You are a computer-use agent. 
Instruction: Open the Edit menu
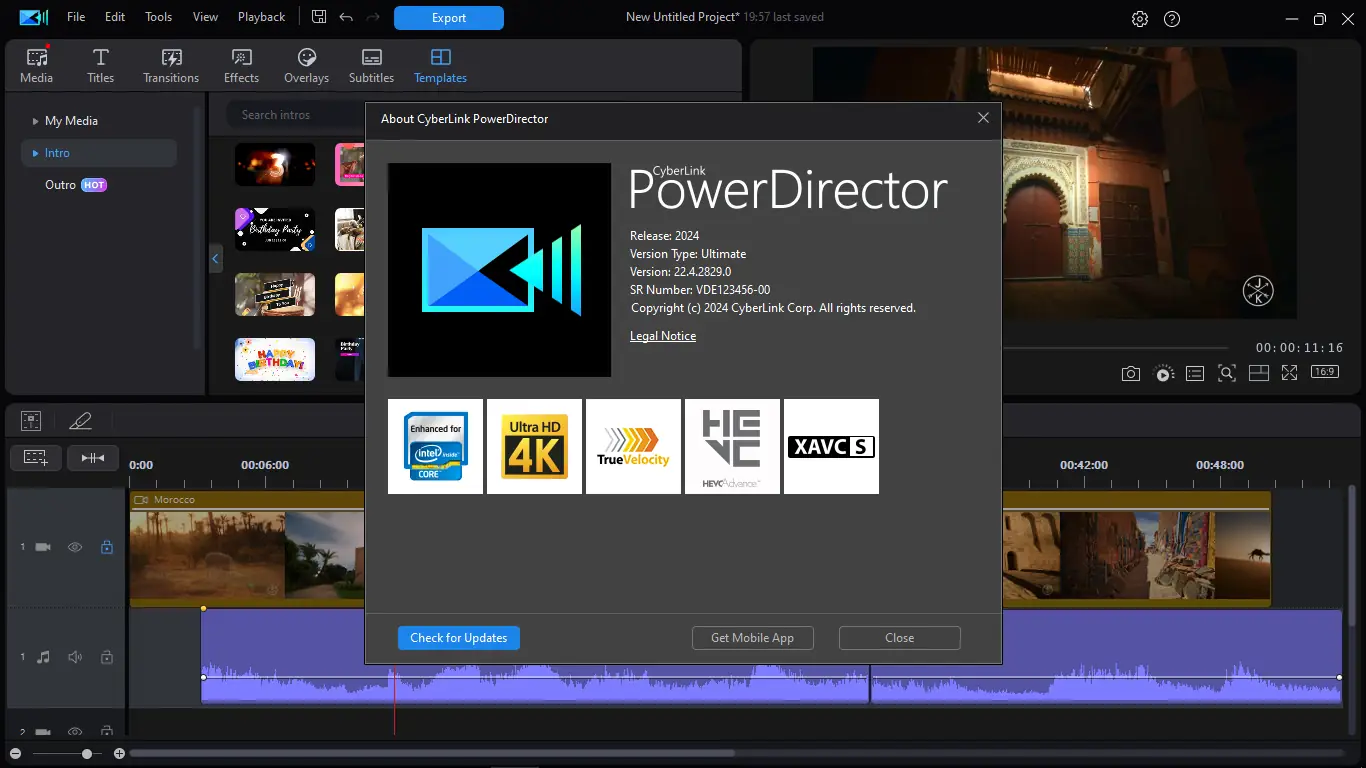pyautogui.click(x=115, y=17)
